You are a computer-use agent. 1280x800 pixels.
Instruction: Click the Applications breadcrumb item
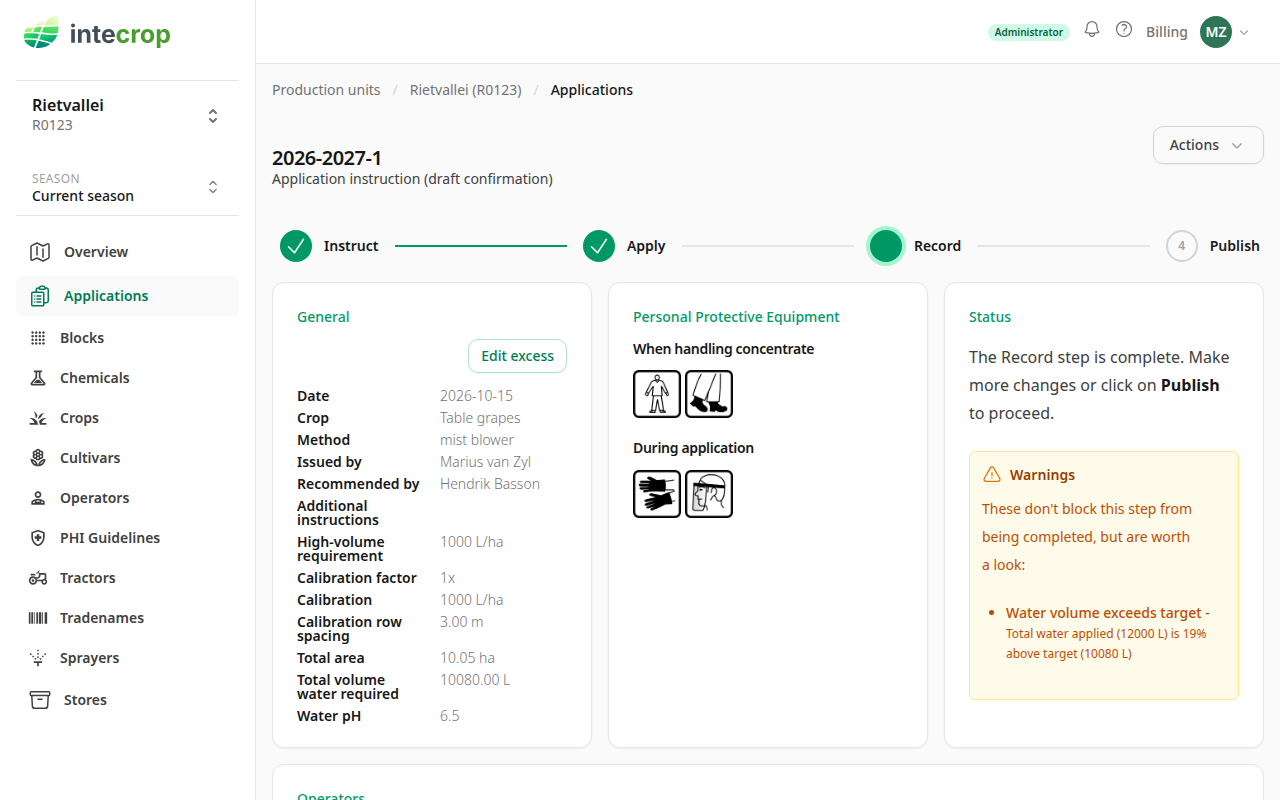click(592, 90)
